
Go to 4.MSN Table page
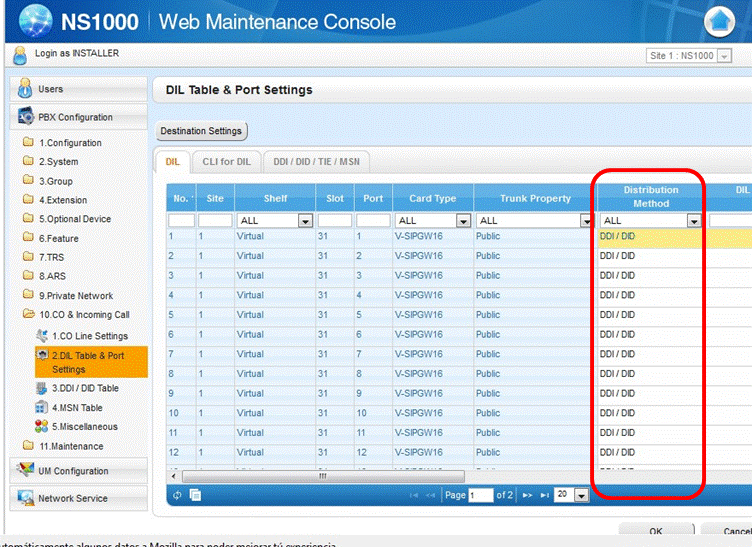click(77, 408)
